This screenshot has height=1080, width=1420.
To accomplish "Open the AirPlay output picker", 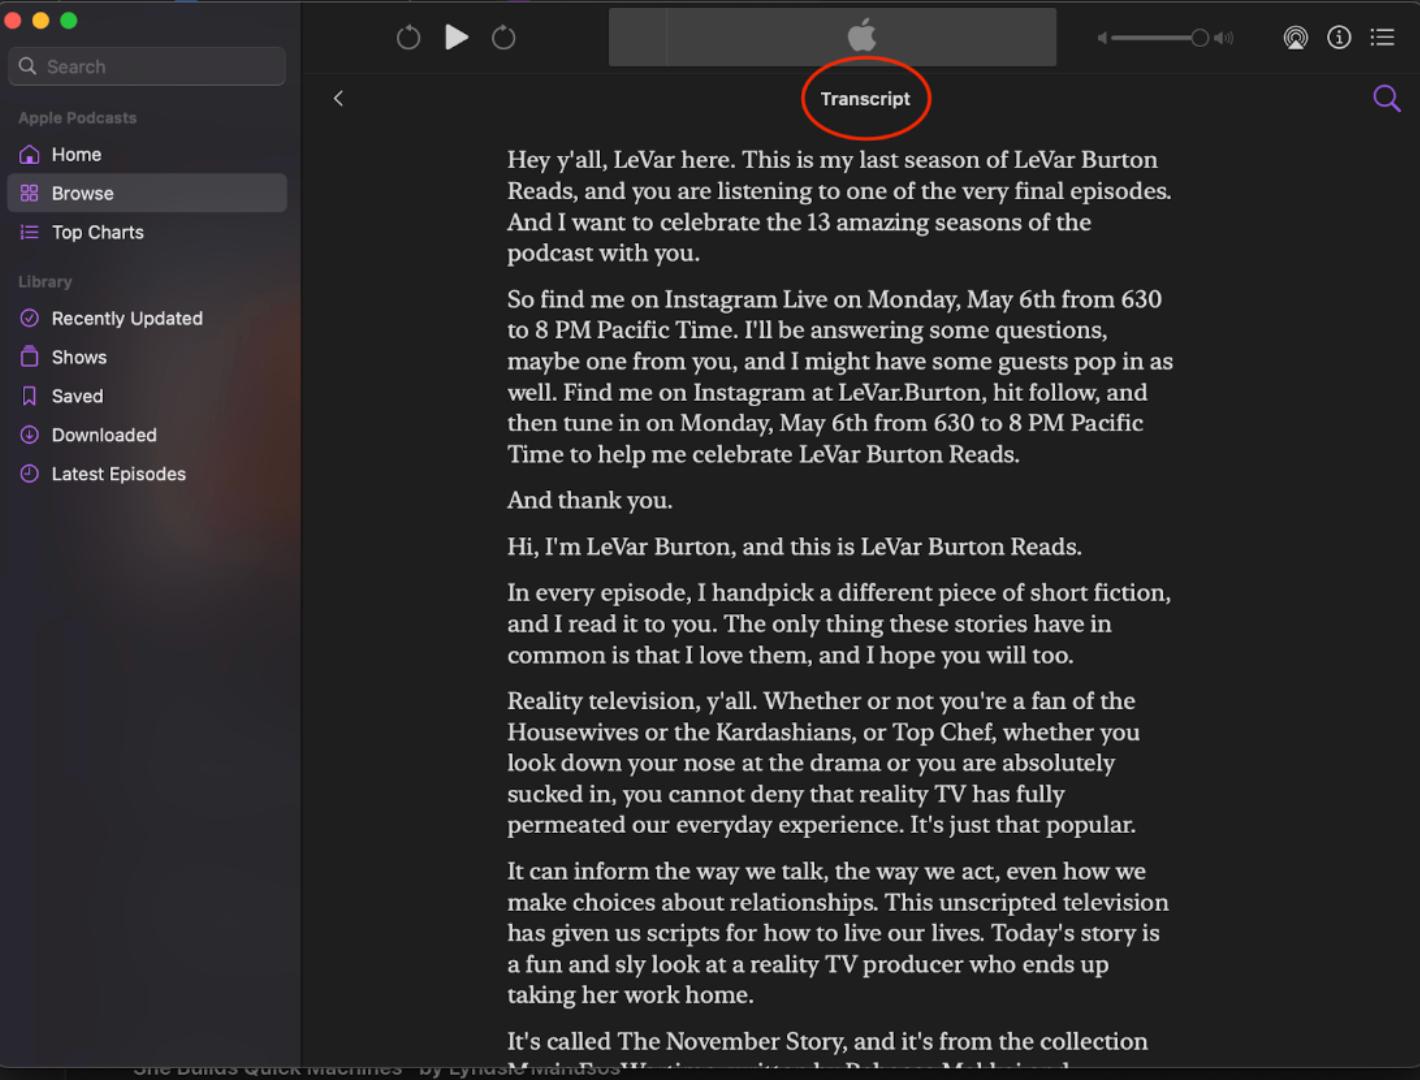I will pos(1295,37).
